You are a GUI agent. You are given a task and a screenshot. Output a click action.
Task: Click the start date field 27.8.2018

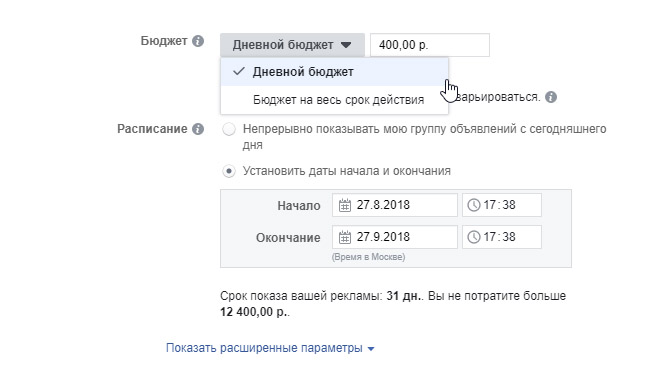click(395, 205)
